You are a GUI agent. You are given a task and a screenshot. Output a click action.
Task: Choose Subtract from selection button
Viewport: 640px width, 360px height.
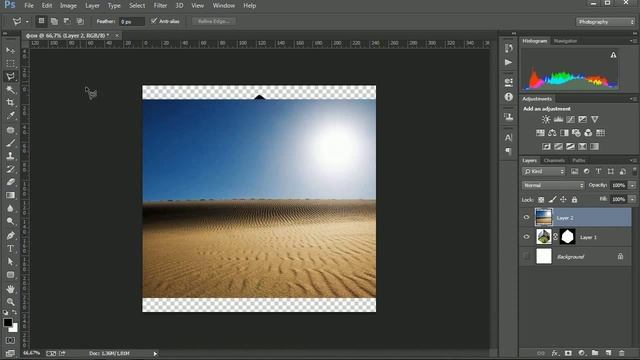click(x=67, y=21)
